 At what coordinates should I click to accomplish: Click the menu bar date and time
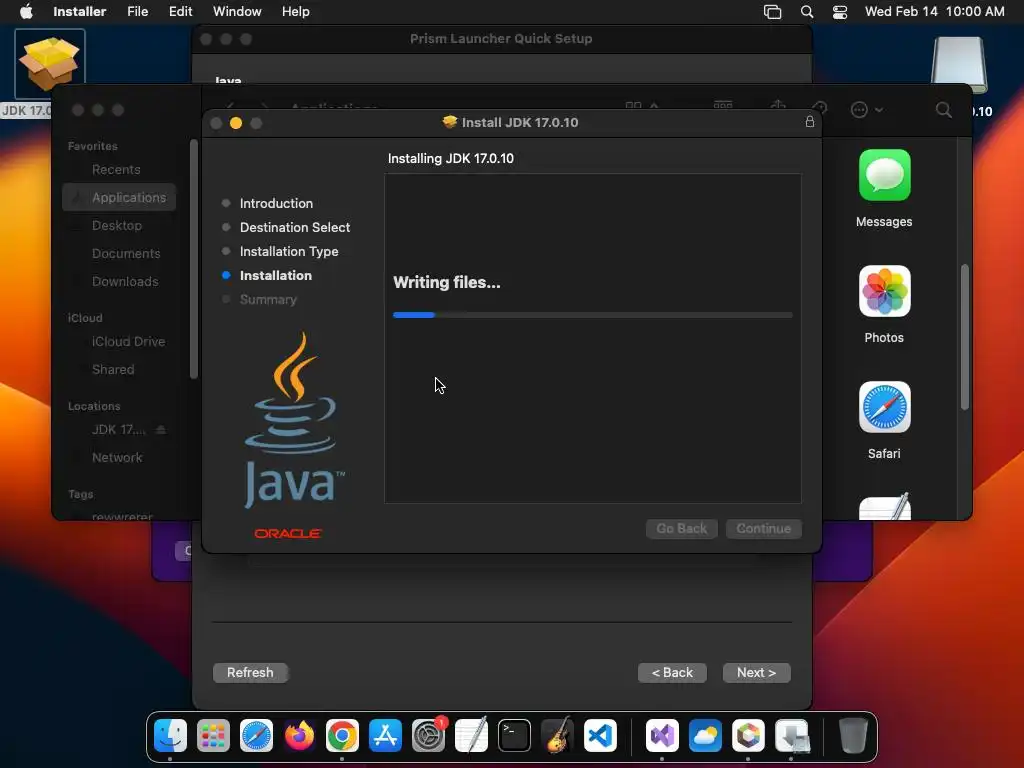[935, 12]
